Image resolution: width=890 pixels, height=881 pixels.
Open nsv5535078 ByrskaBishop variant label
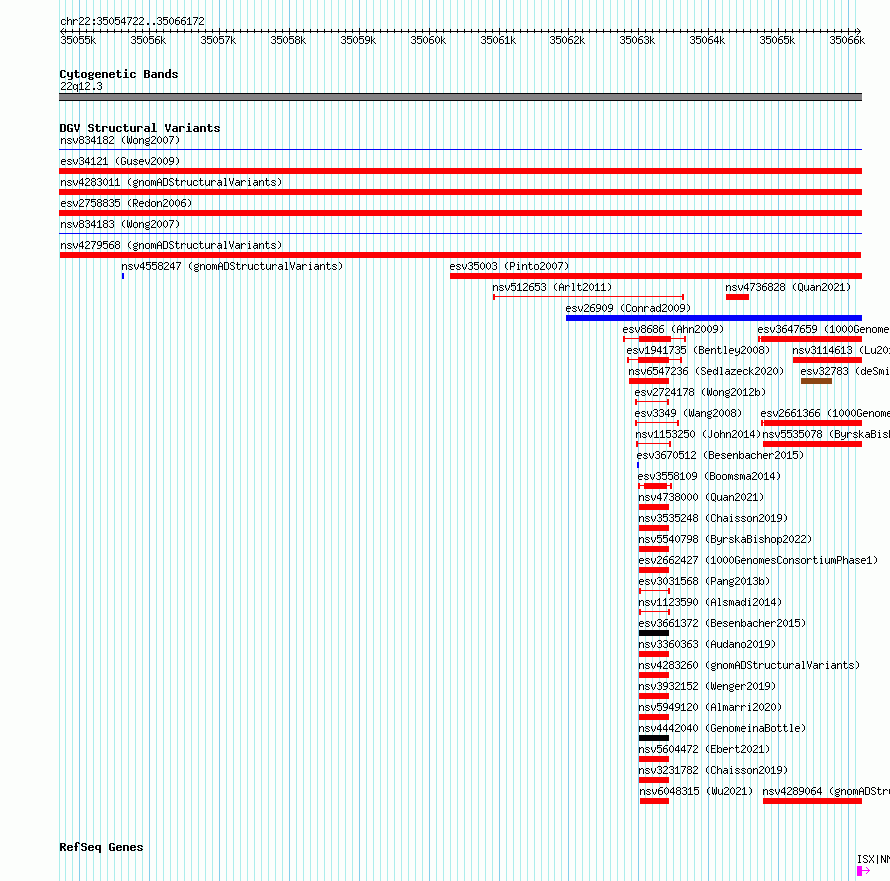tap(826, 434)
